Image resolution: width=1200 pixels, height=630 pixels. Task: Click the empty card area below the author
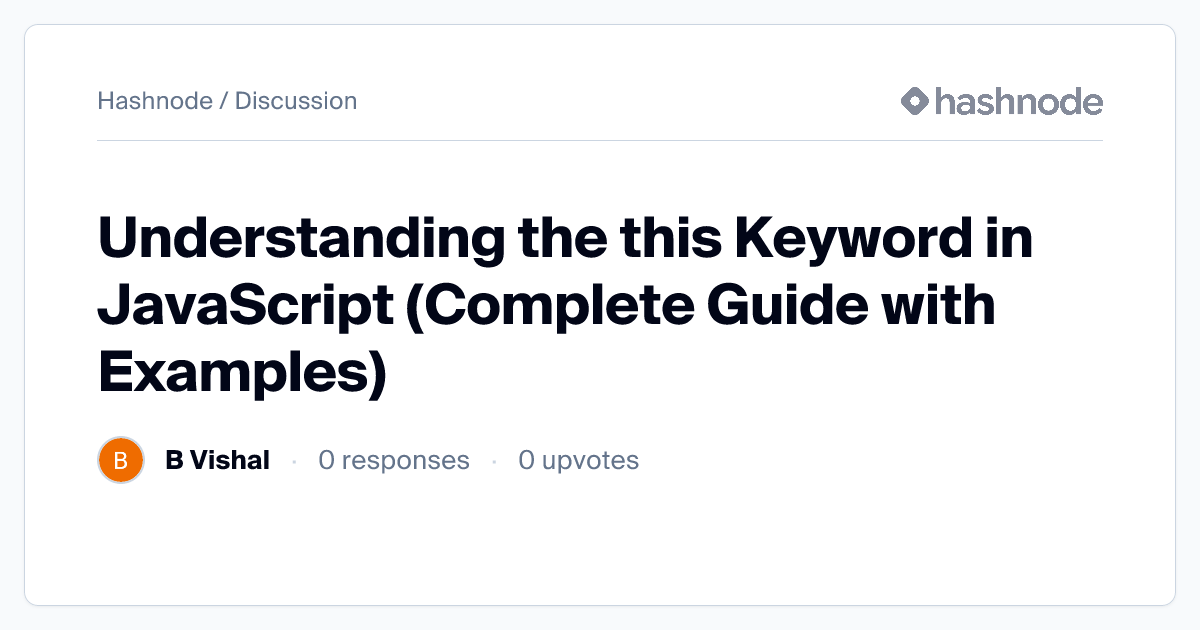click(600, 545)
